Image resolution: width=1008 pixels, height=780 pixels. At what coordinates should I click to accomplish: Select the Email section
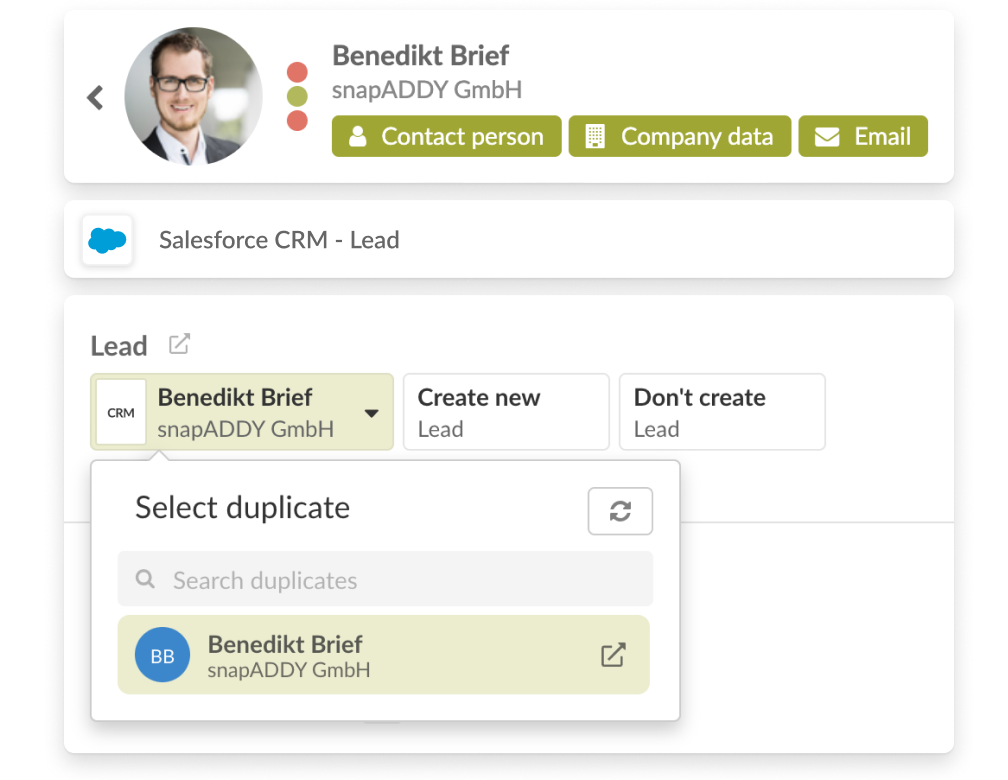(x=863, y=136)
